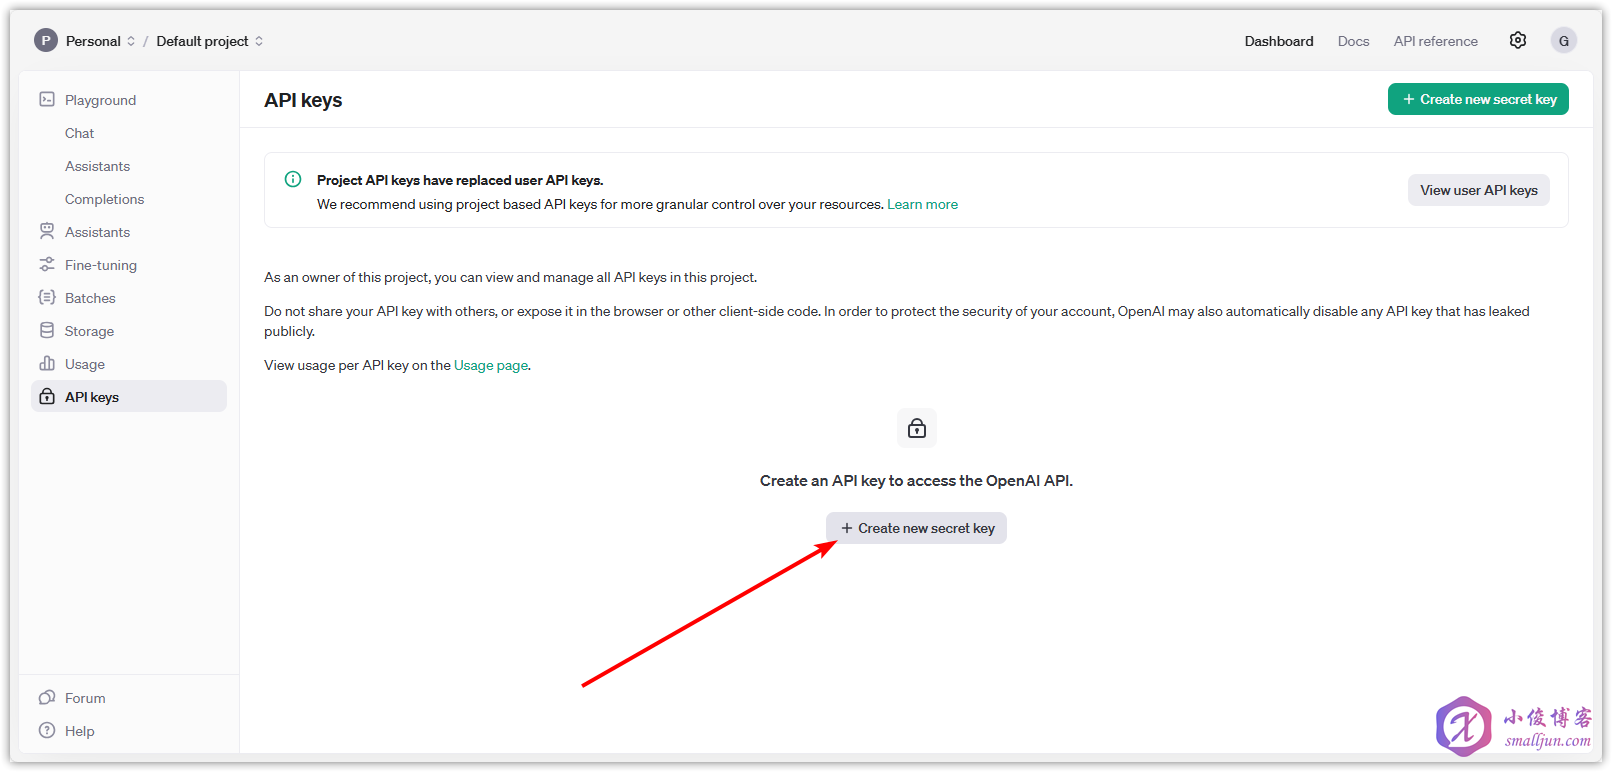Screen dimensions: 1612x772
Task: Click the API keys page heading
Action: coord(303,100)
